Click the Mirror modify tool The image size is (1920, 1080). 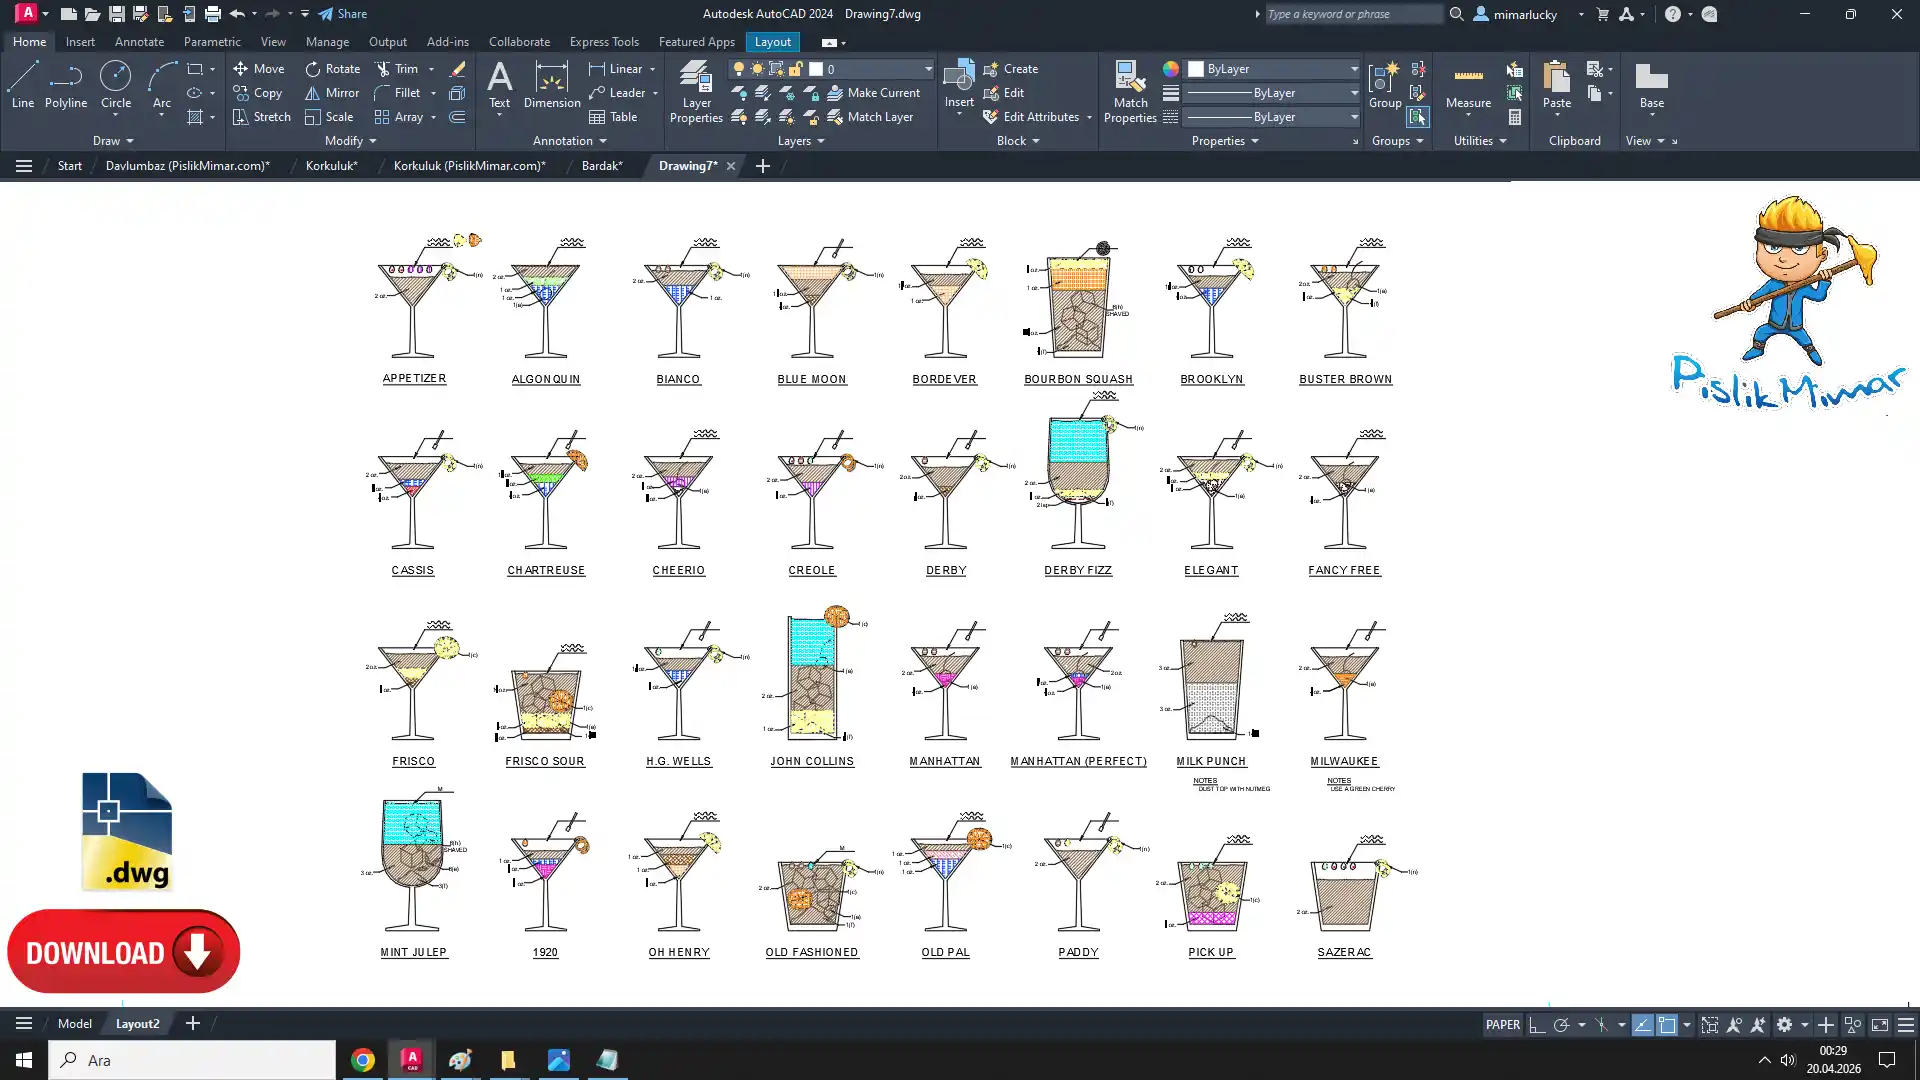point(332,93)
